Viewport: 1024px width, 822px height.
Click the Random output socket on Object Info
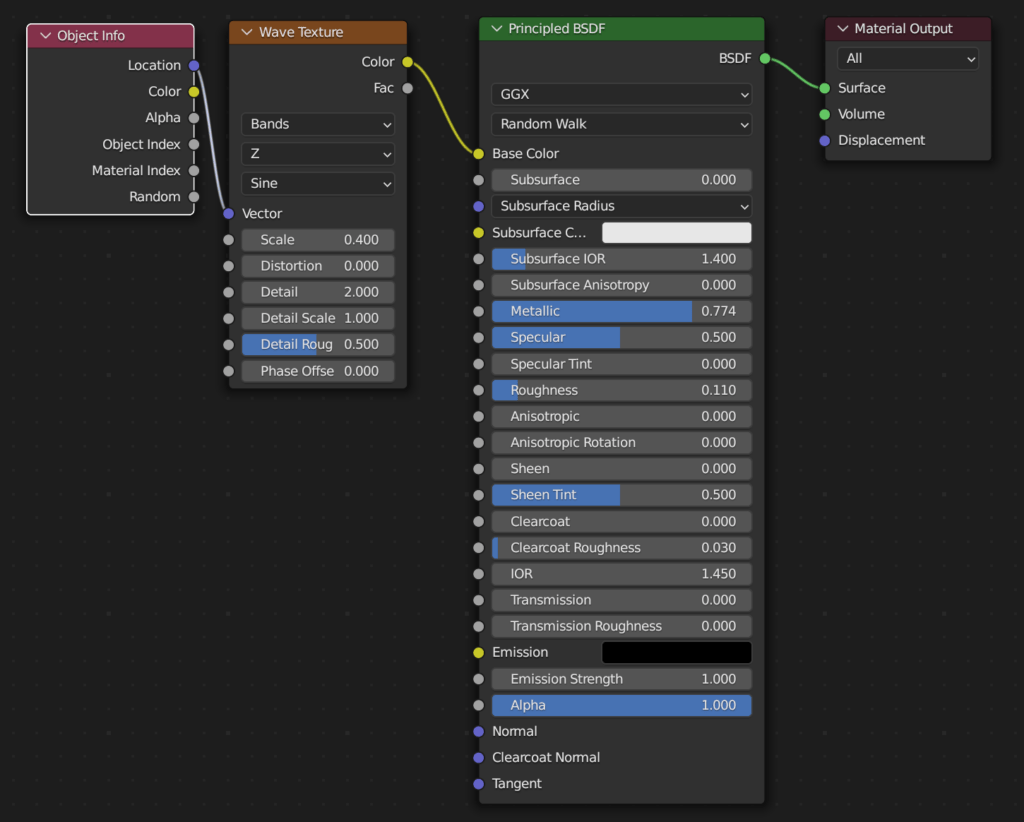tap(194, 196)
